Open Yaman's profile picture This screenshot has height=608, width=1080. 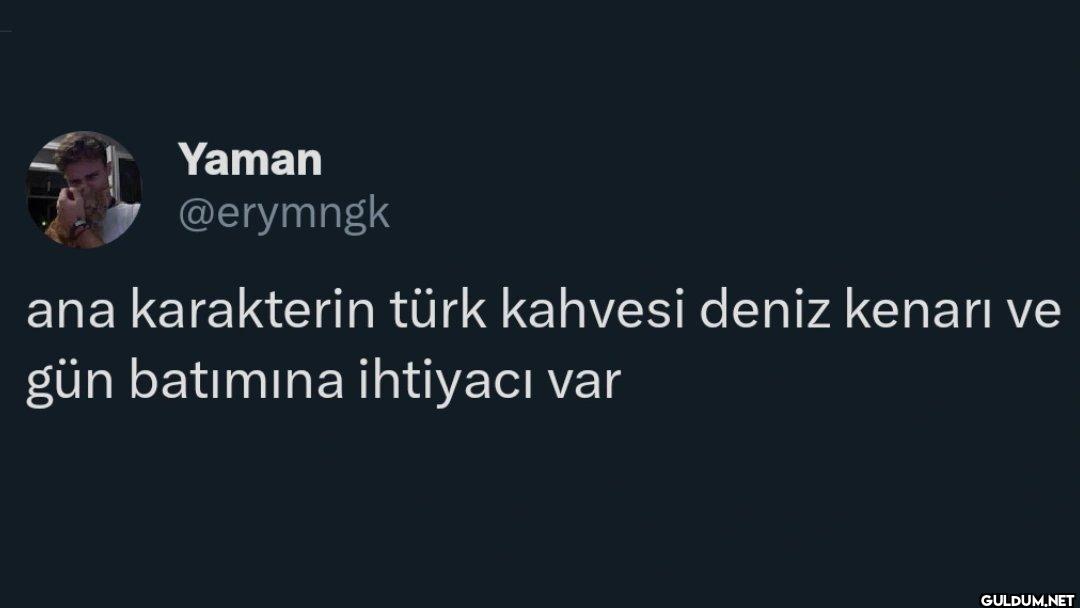coord(83,189)
